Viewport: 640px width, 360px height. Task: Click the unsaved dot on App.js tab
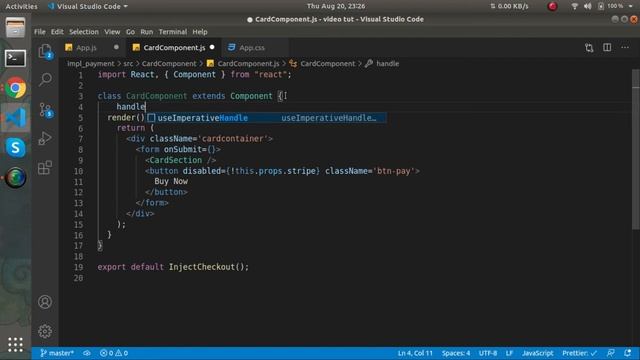point(116,47)
